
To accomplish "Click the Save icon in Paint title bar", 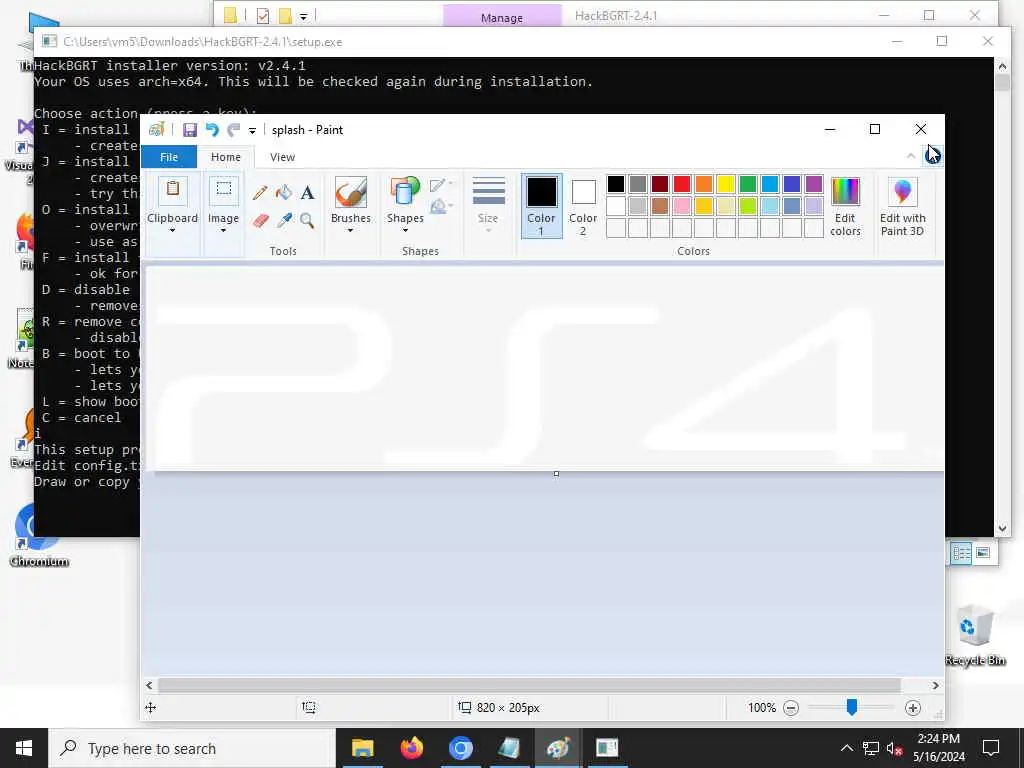I will tap(189, 130).
